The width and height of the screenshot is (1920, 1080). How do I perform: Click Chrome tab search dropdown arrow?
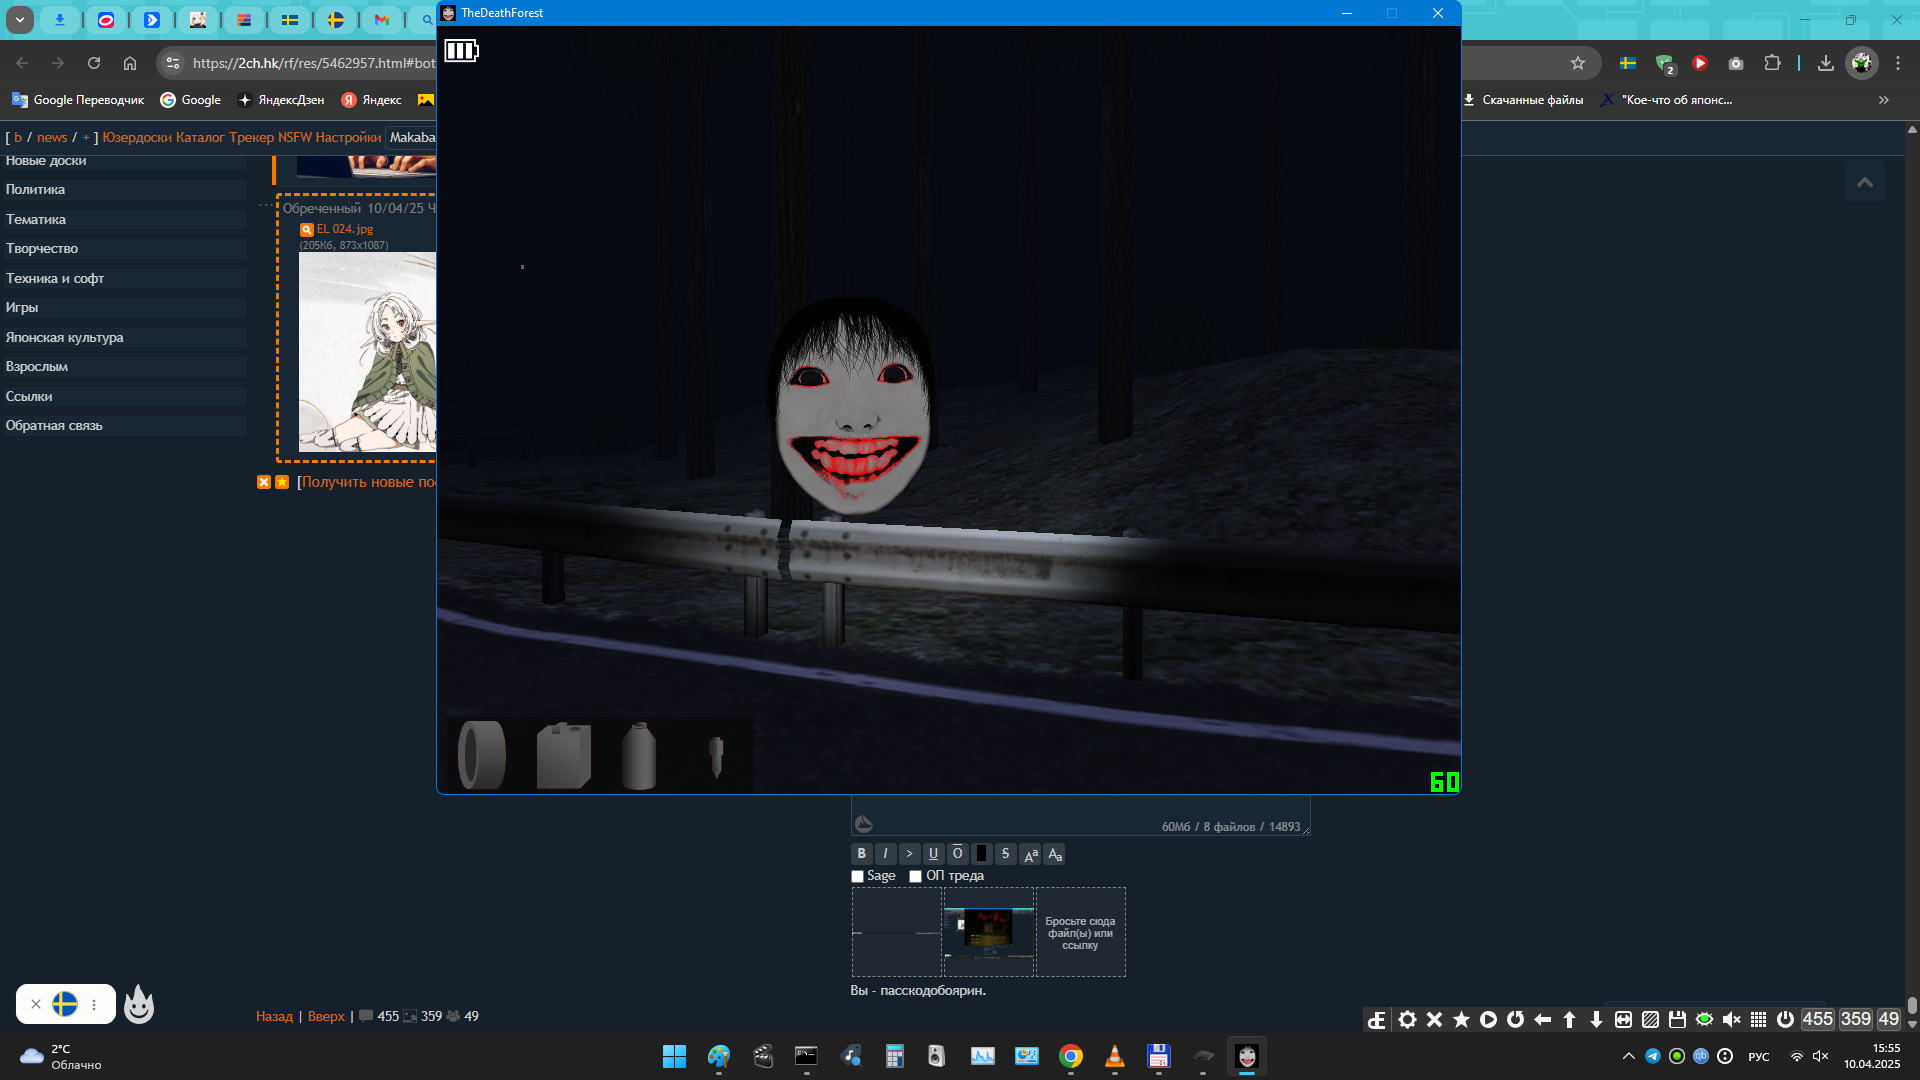tap(19, 19)
